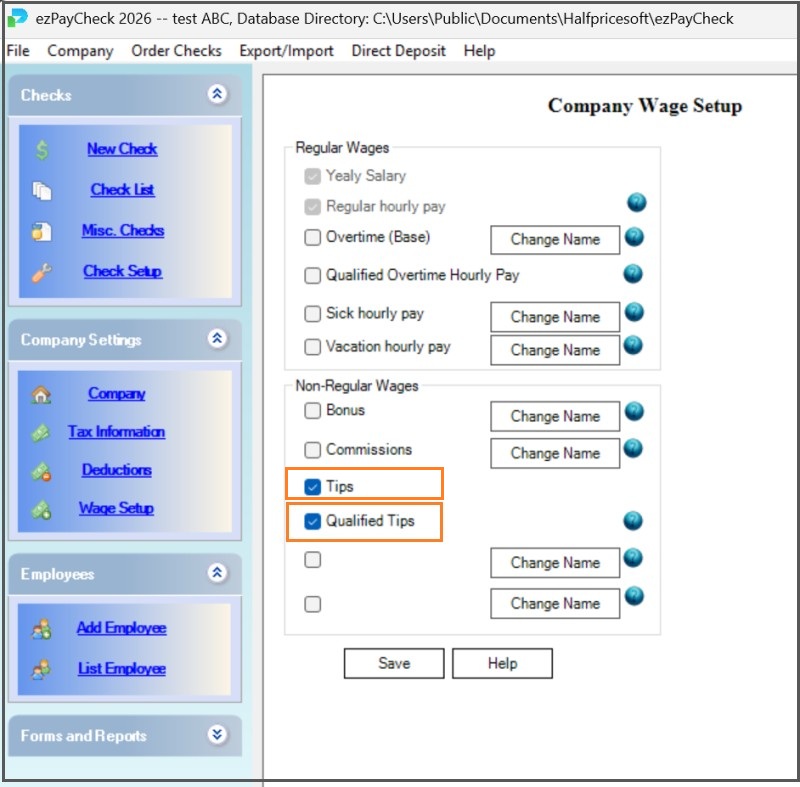The width and height of the screenshot is (800, 787).
Task: Check the Bonus wage checkbox
Action: [x=313, y=410]
